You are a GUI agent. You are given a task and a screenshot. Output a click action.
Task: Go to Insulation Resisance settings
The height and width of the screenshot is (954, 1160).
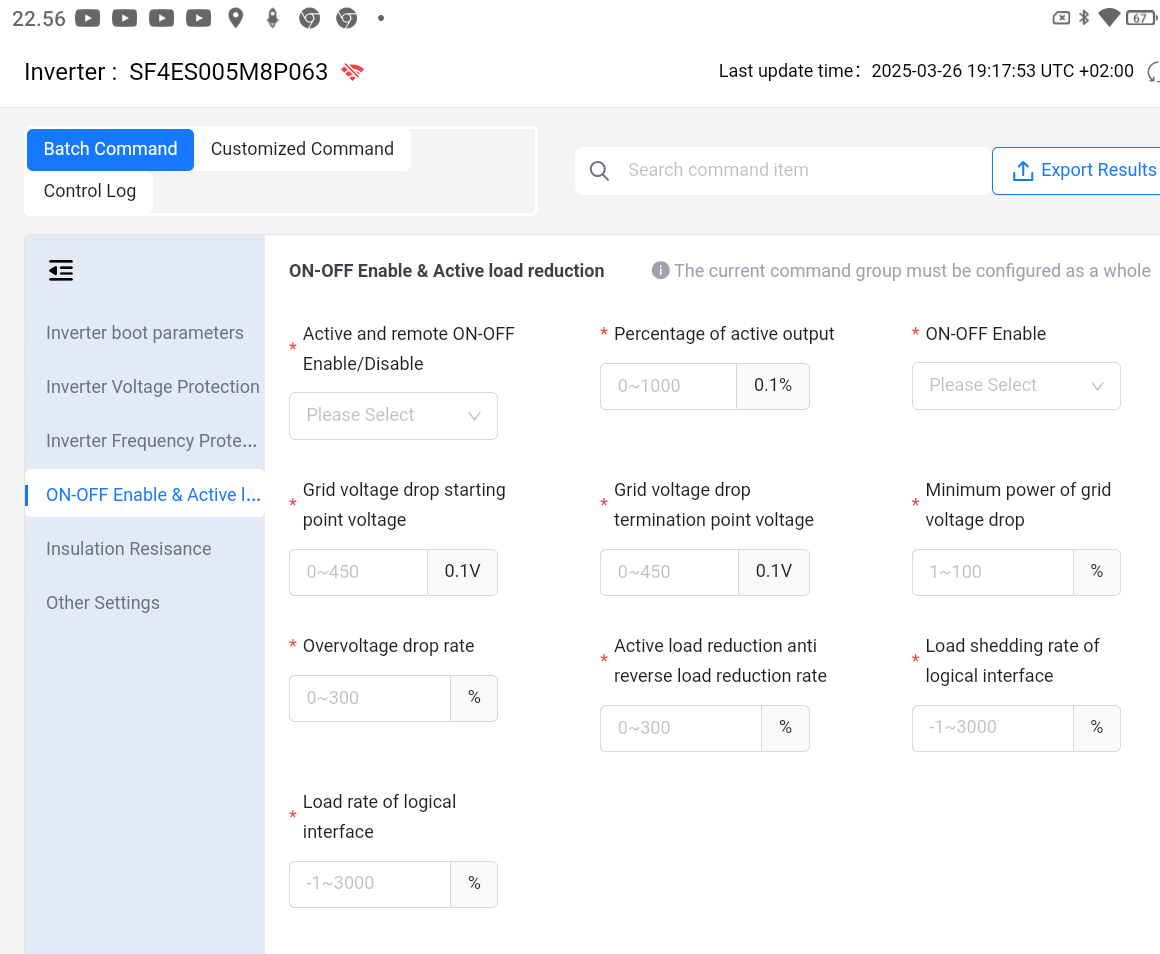pyautogui.click(x=129, y=549)
